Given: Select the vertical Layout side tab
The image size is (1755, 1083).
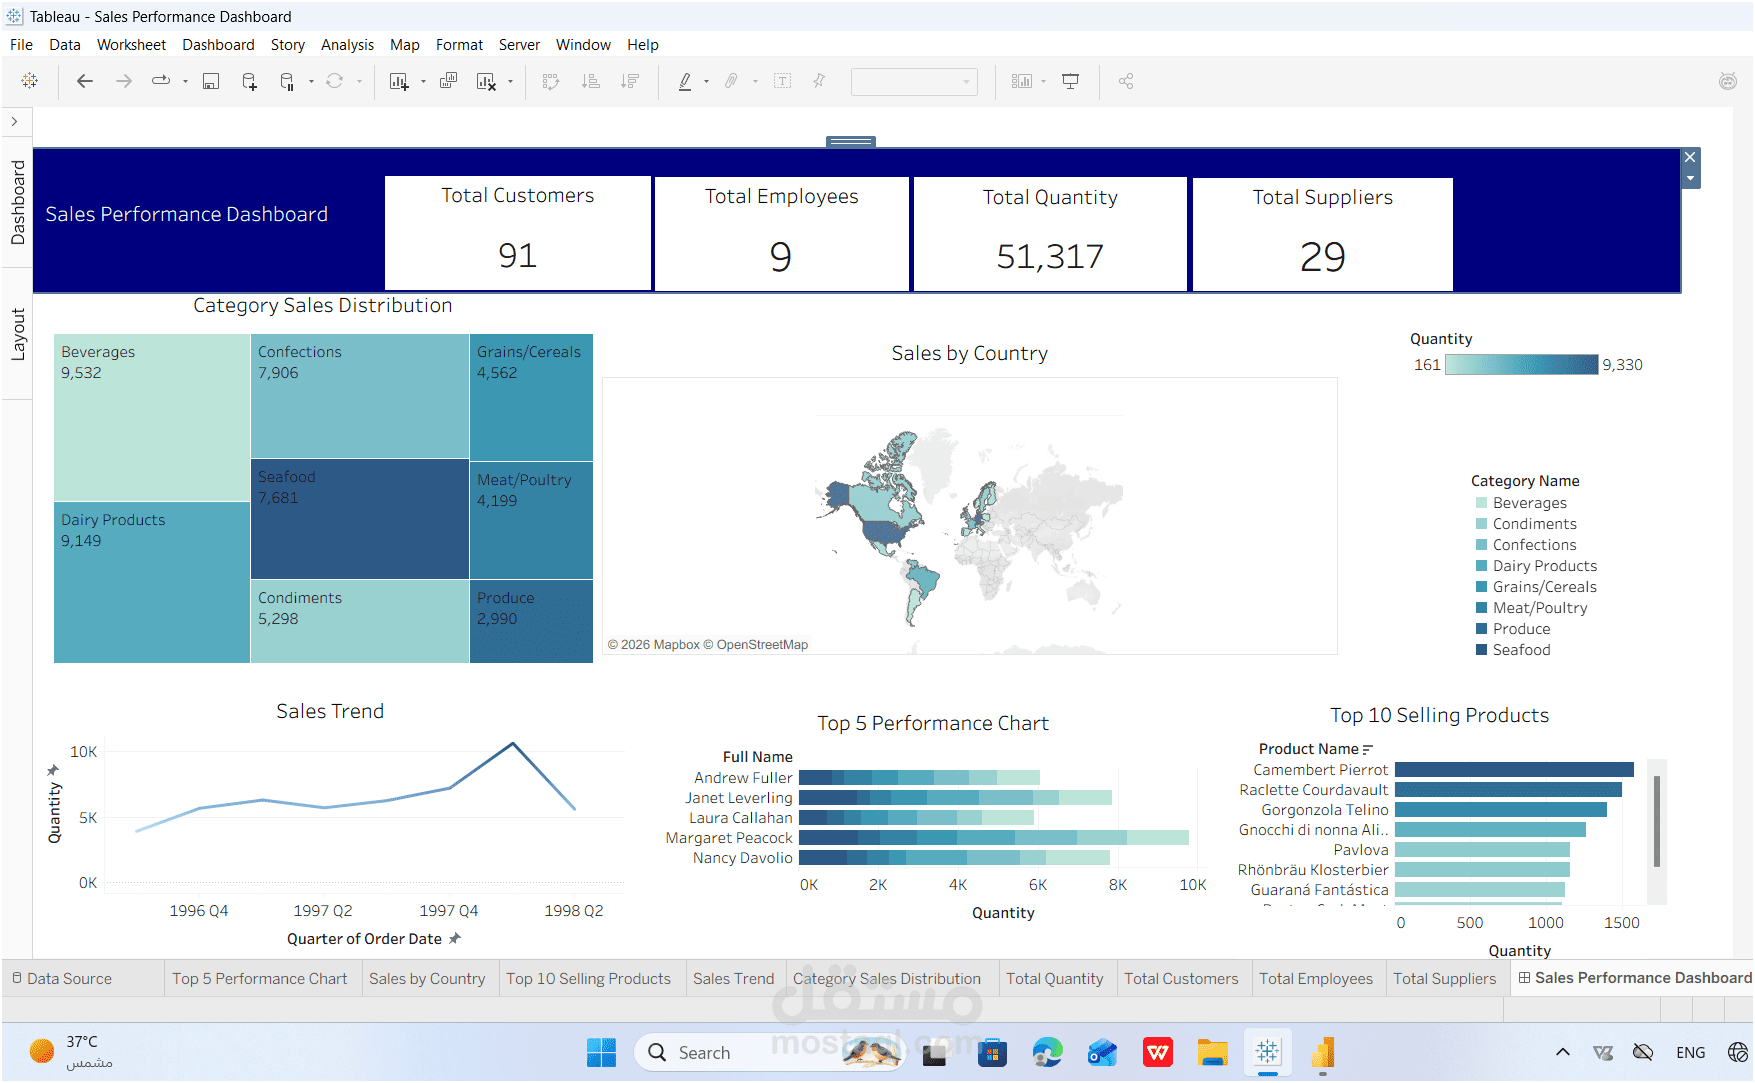Looking at the screenshot, I should click(x=18, y=334).
